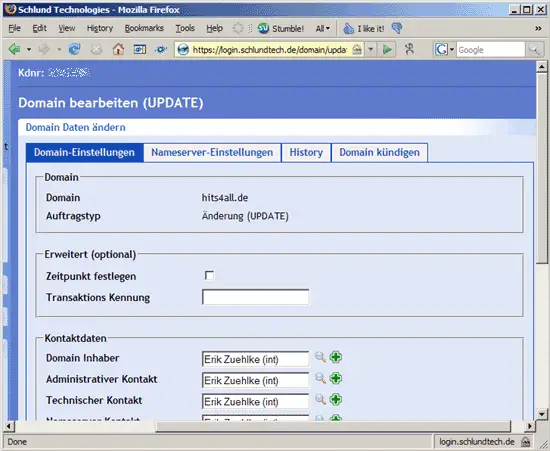550x451 pixels.
Task: Focus the Transaktions Kennung input field
Action: tap(255, 297)
